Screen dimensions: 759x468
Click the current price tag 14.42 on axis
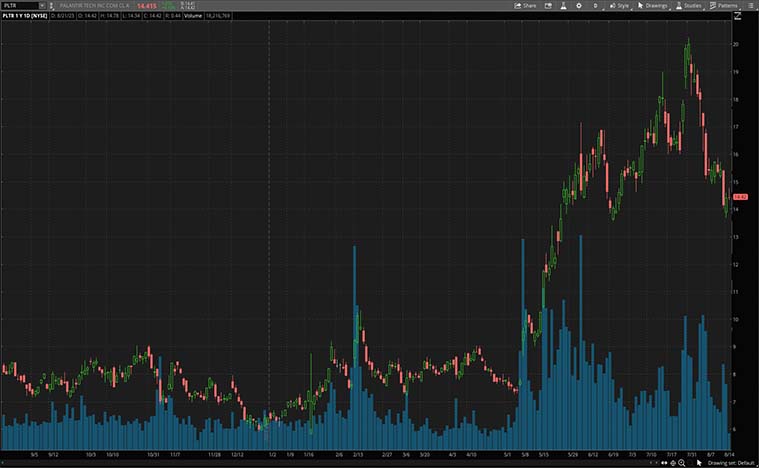click(740, 197)
